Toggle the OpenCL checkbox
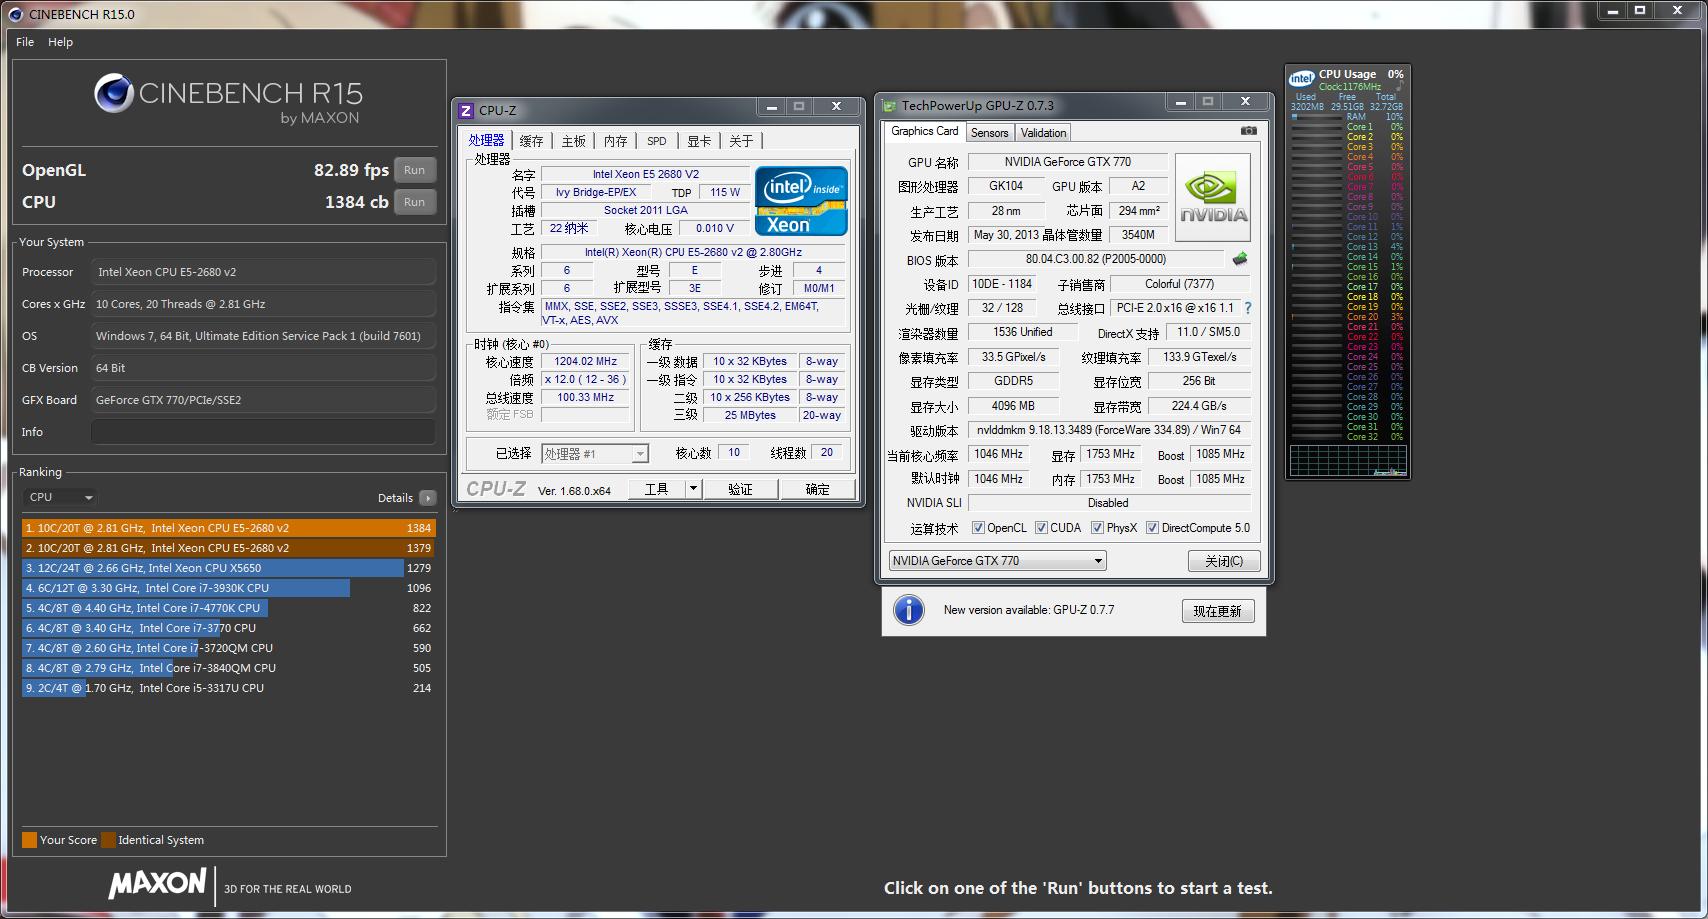Viewport: 1708px width, 919px height. click(980, 527)
